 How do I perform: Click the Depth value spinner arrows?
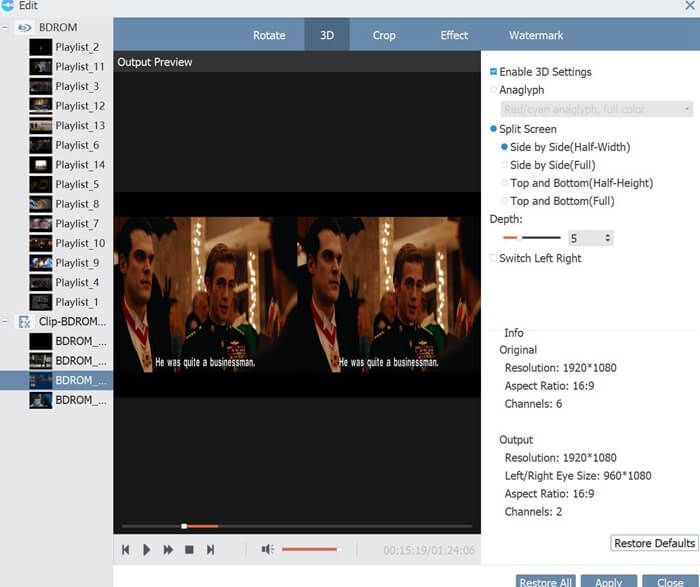coord(608,238)
